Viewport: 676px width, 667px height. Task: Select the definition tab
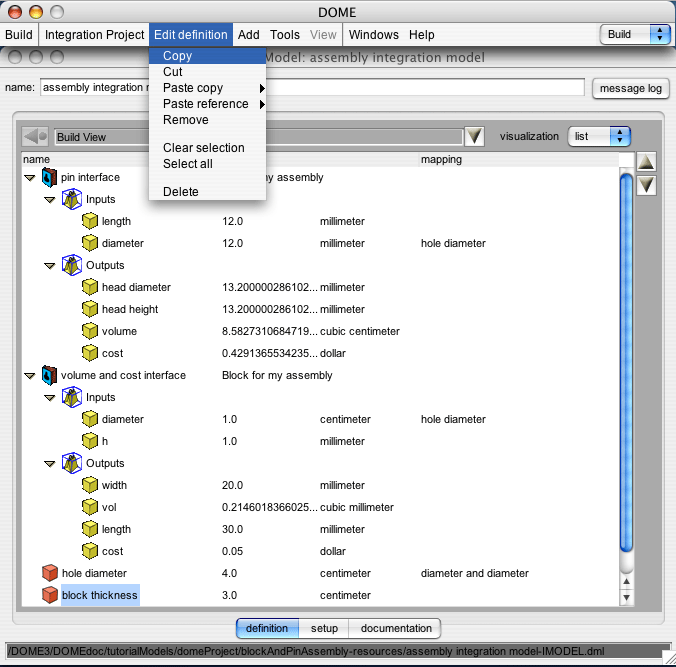pyautogui.click(x=267, y=628)
